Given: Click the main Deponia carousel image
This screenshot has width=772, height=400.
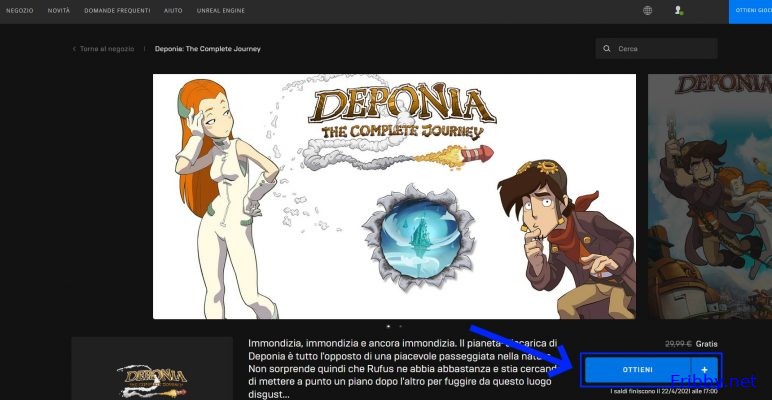Looking at the screenshot, I should (x=394, y=197).
